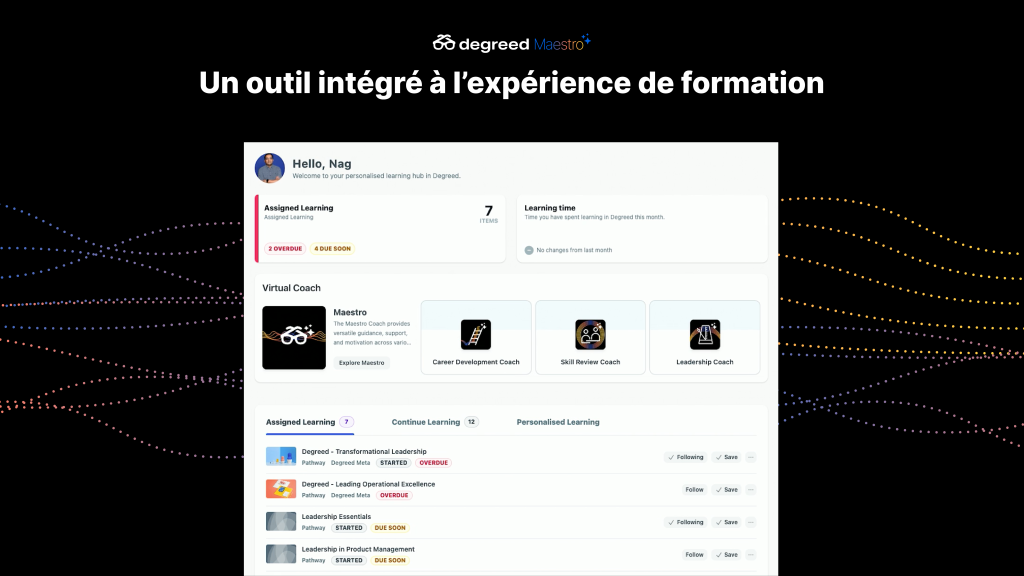This screenshot has height=576, width=1024.
Task: Toggle Save on Leadership in Product Management row
Action: pos(726,555)
